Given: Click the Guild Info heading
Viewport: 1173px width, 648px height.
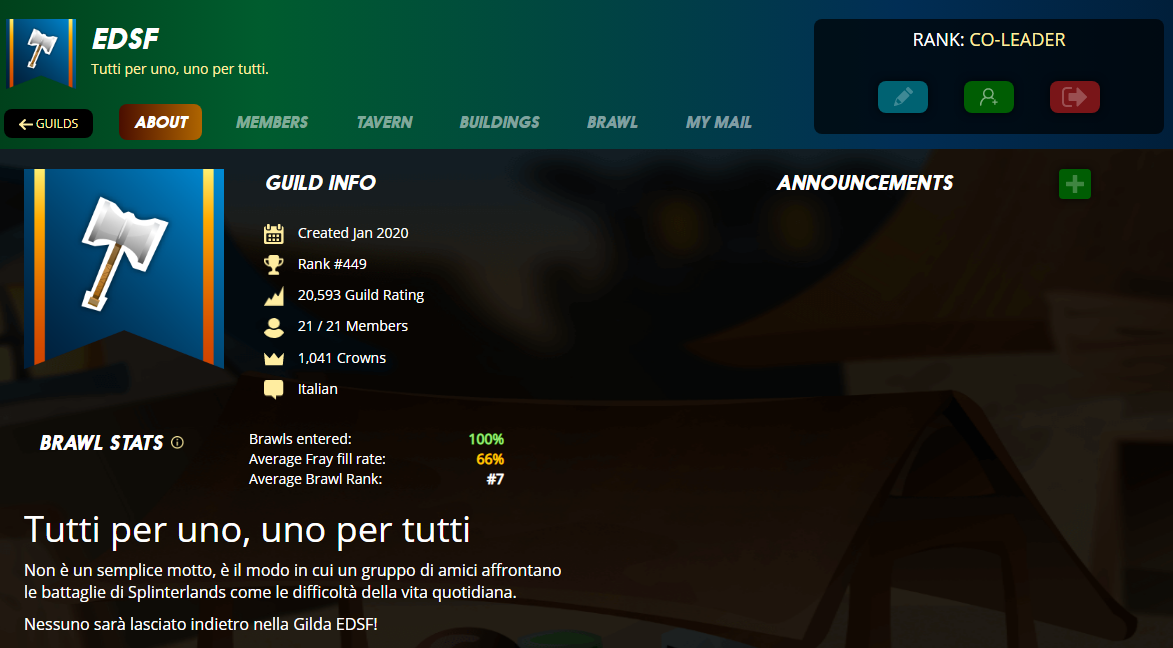Looking at the screenshot, I should point(321,183).
